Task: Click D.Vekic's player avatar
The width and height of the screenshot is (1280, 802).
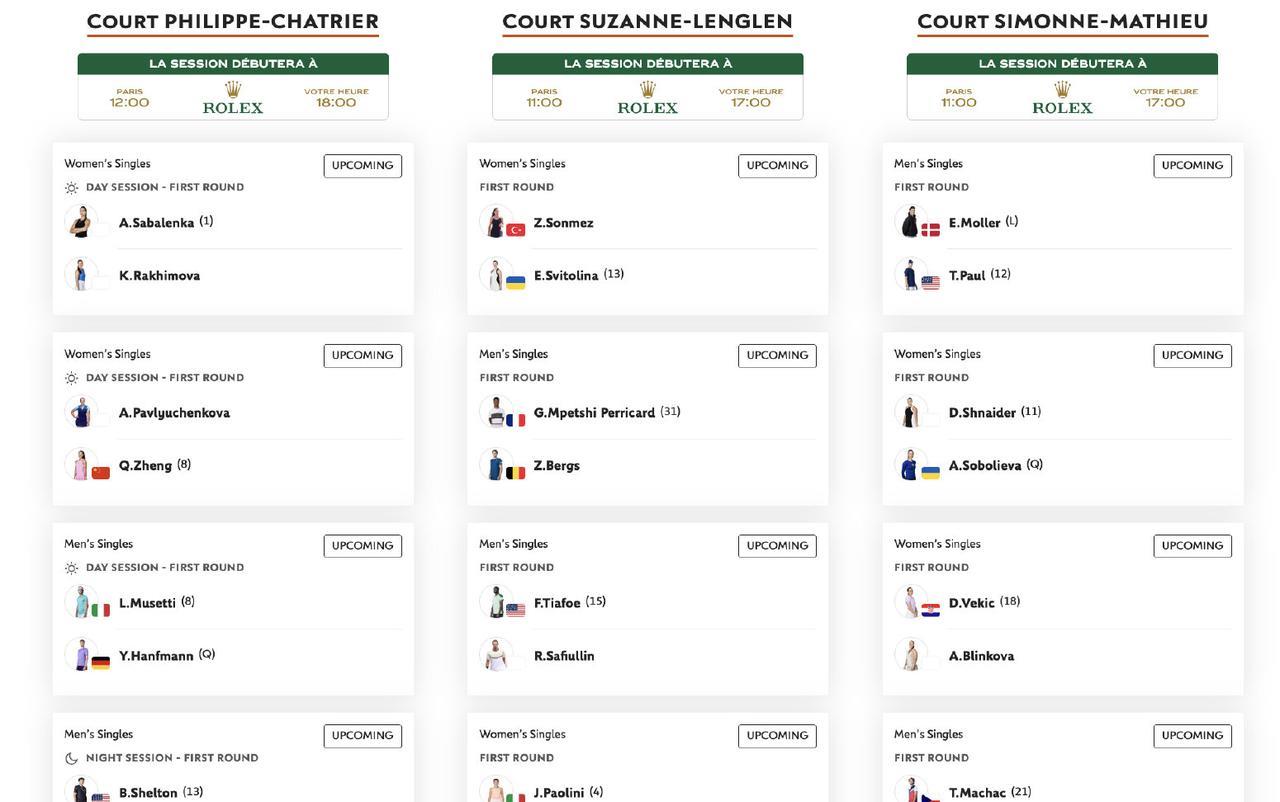Action: [x=911, y=602]
